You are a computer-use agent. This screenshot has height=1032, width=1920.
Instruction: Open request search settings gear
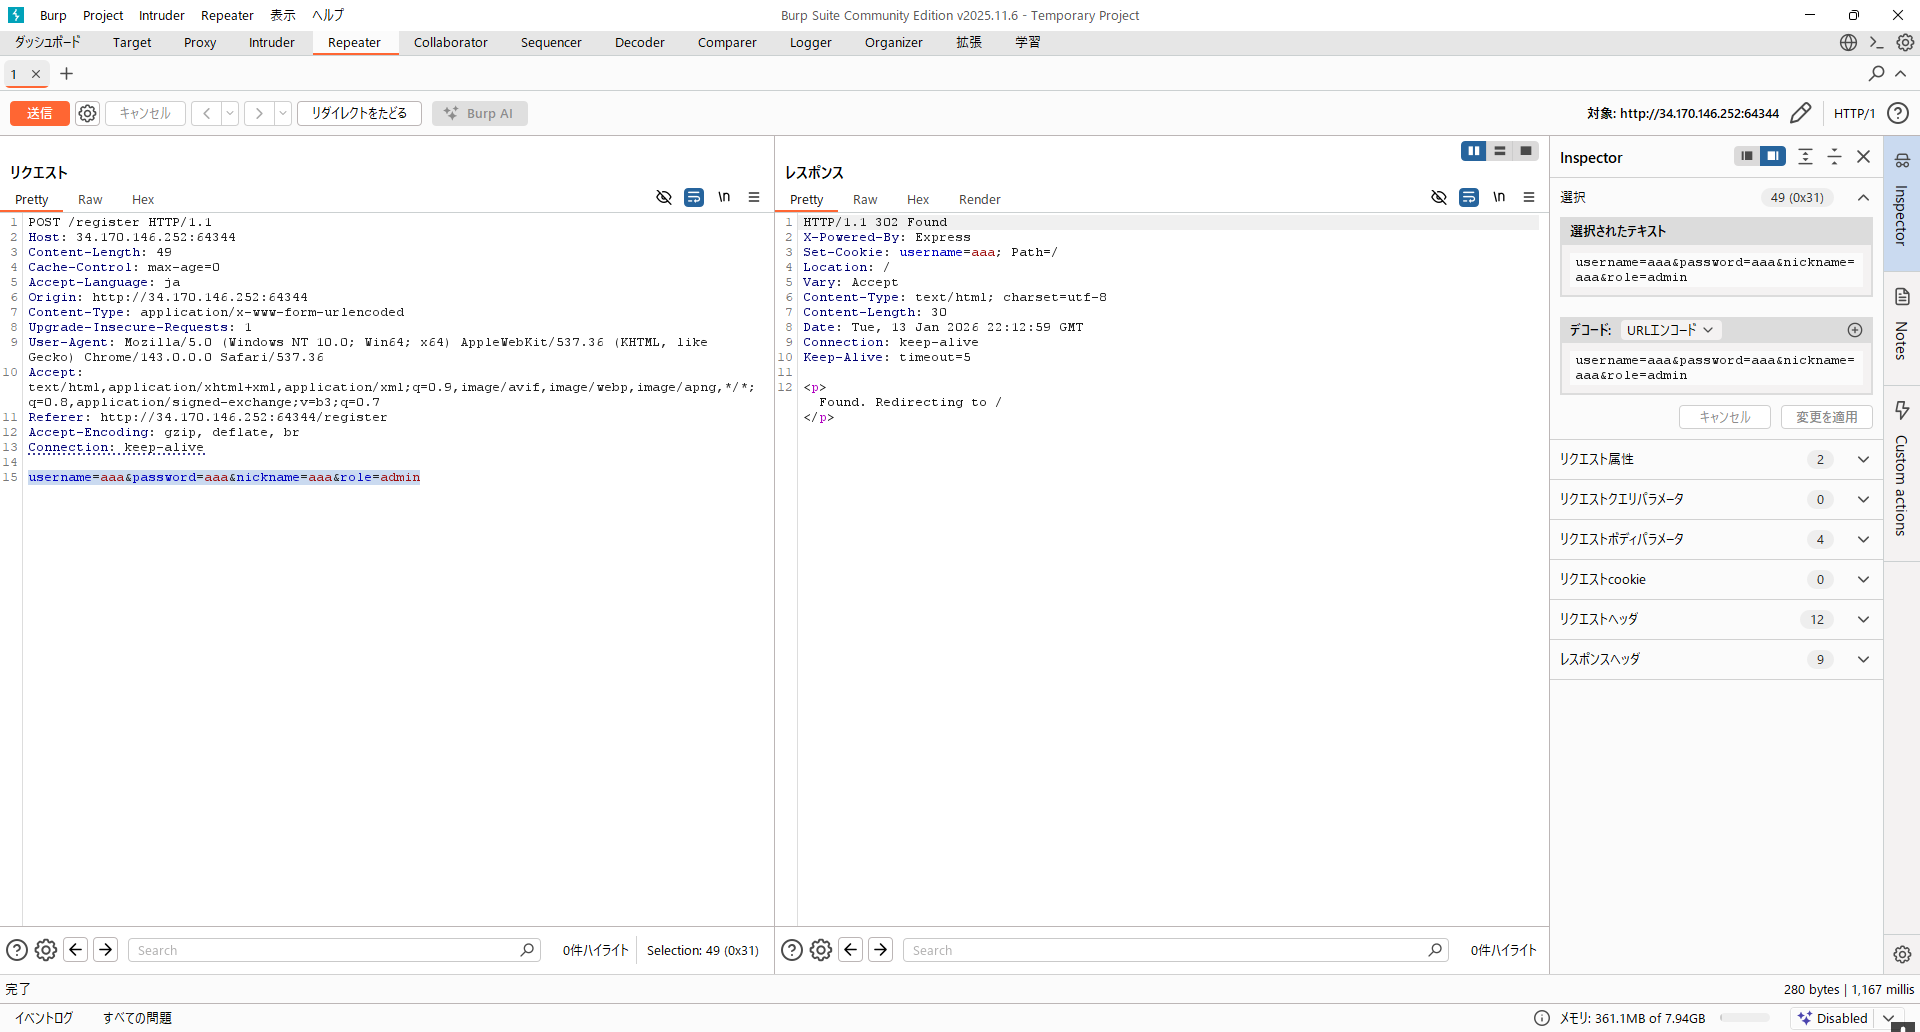(46, 950)
